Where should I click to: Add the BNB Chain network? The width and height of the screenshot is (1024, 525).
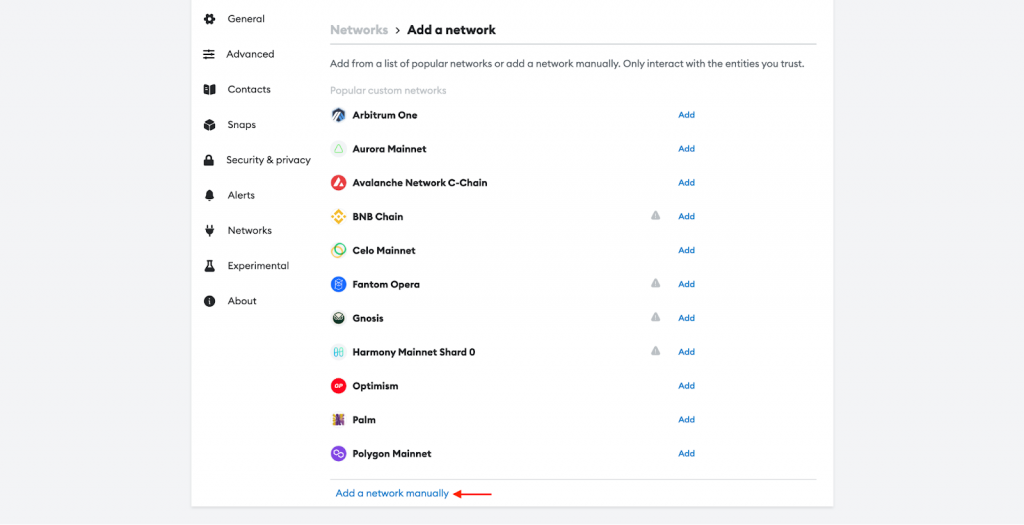[686, 217]
